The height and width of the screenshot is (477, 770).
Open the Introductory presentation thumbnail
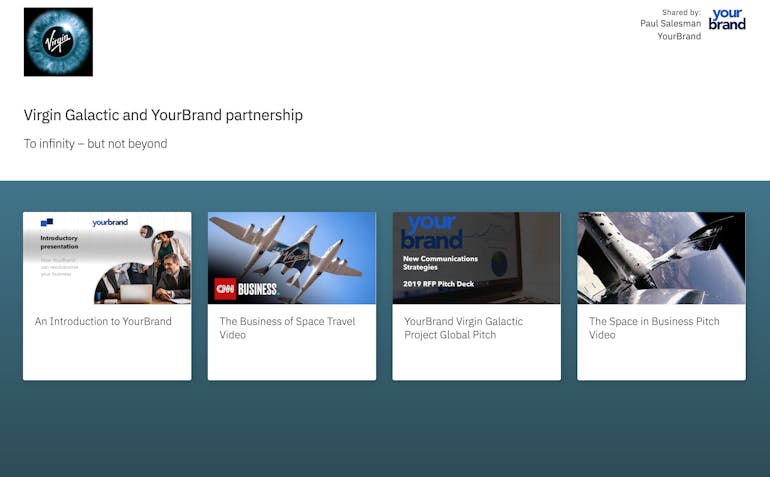[x=107, y=258]
